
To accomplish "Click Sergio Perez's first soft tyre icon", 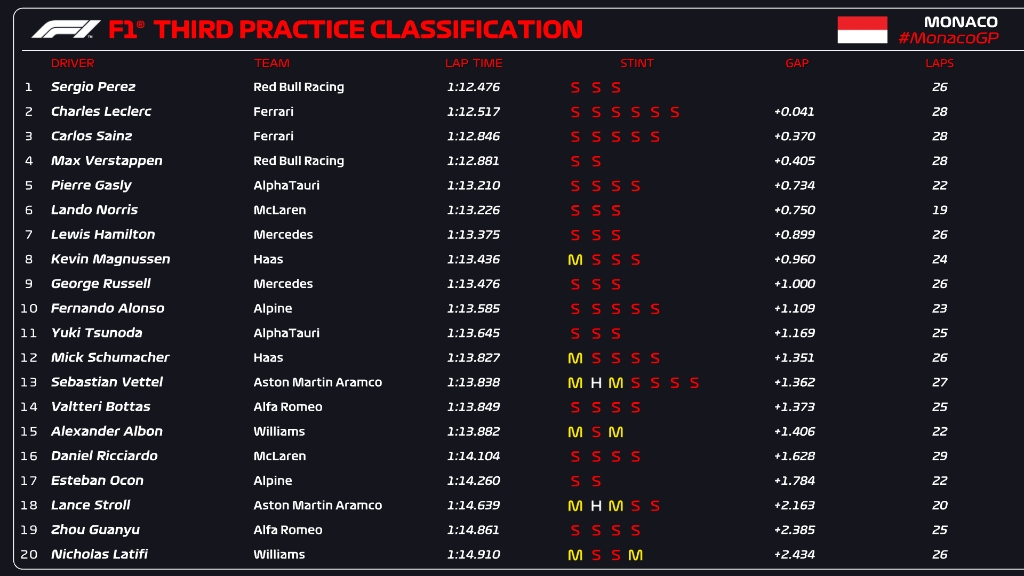I will coord(575,88).
